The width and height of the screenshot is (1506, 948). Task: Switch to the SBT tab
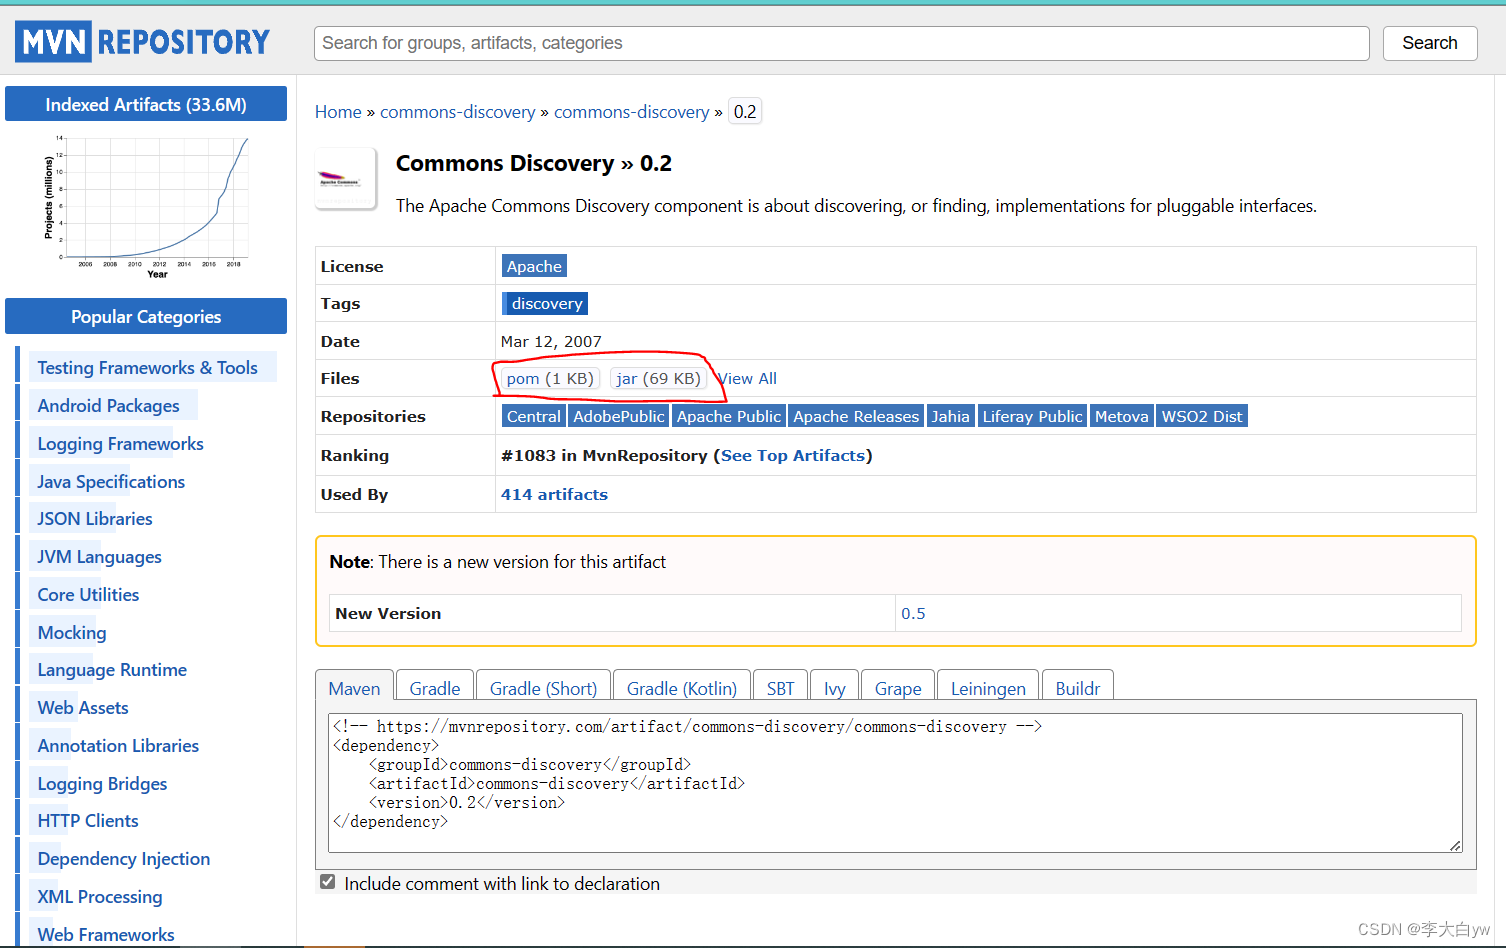click(x=780, y=688)
